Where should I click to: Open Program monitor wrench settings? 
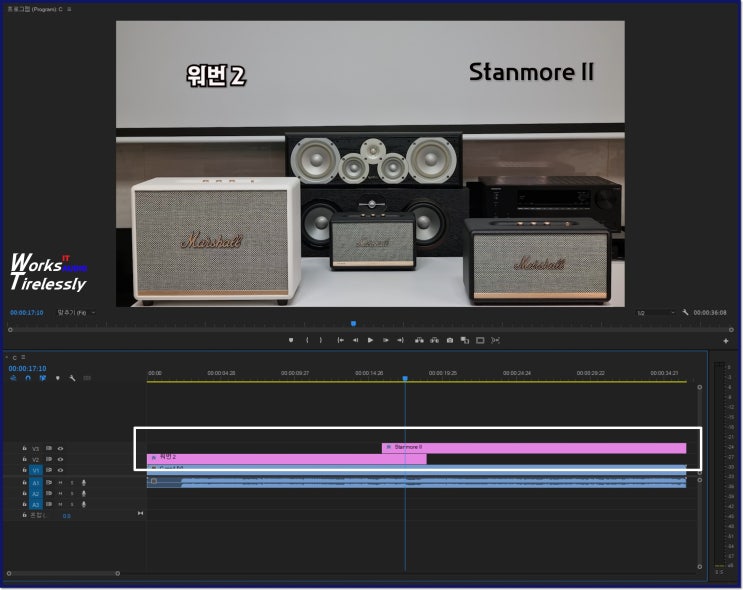(x=685, y=312)
